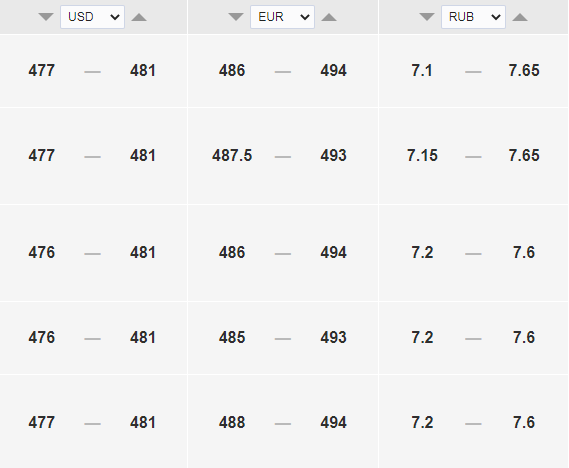The height and width of the screenshot is (468, 569).
Task: Select second row EUR sell rate 493
Action: pos(333,156)
